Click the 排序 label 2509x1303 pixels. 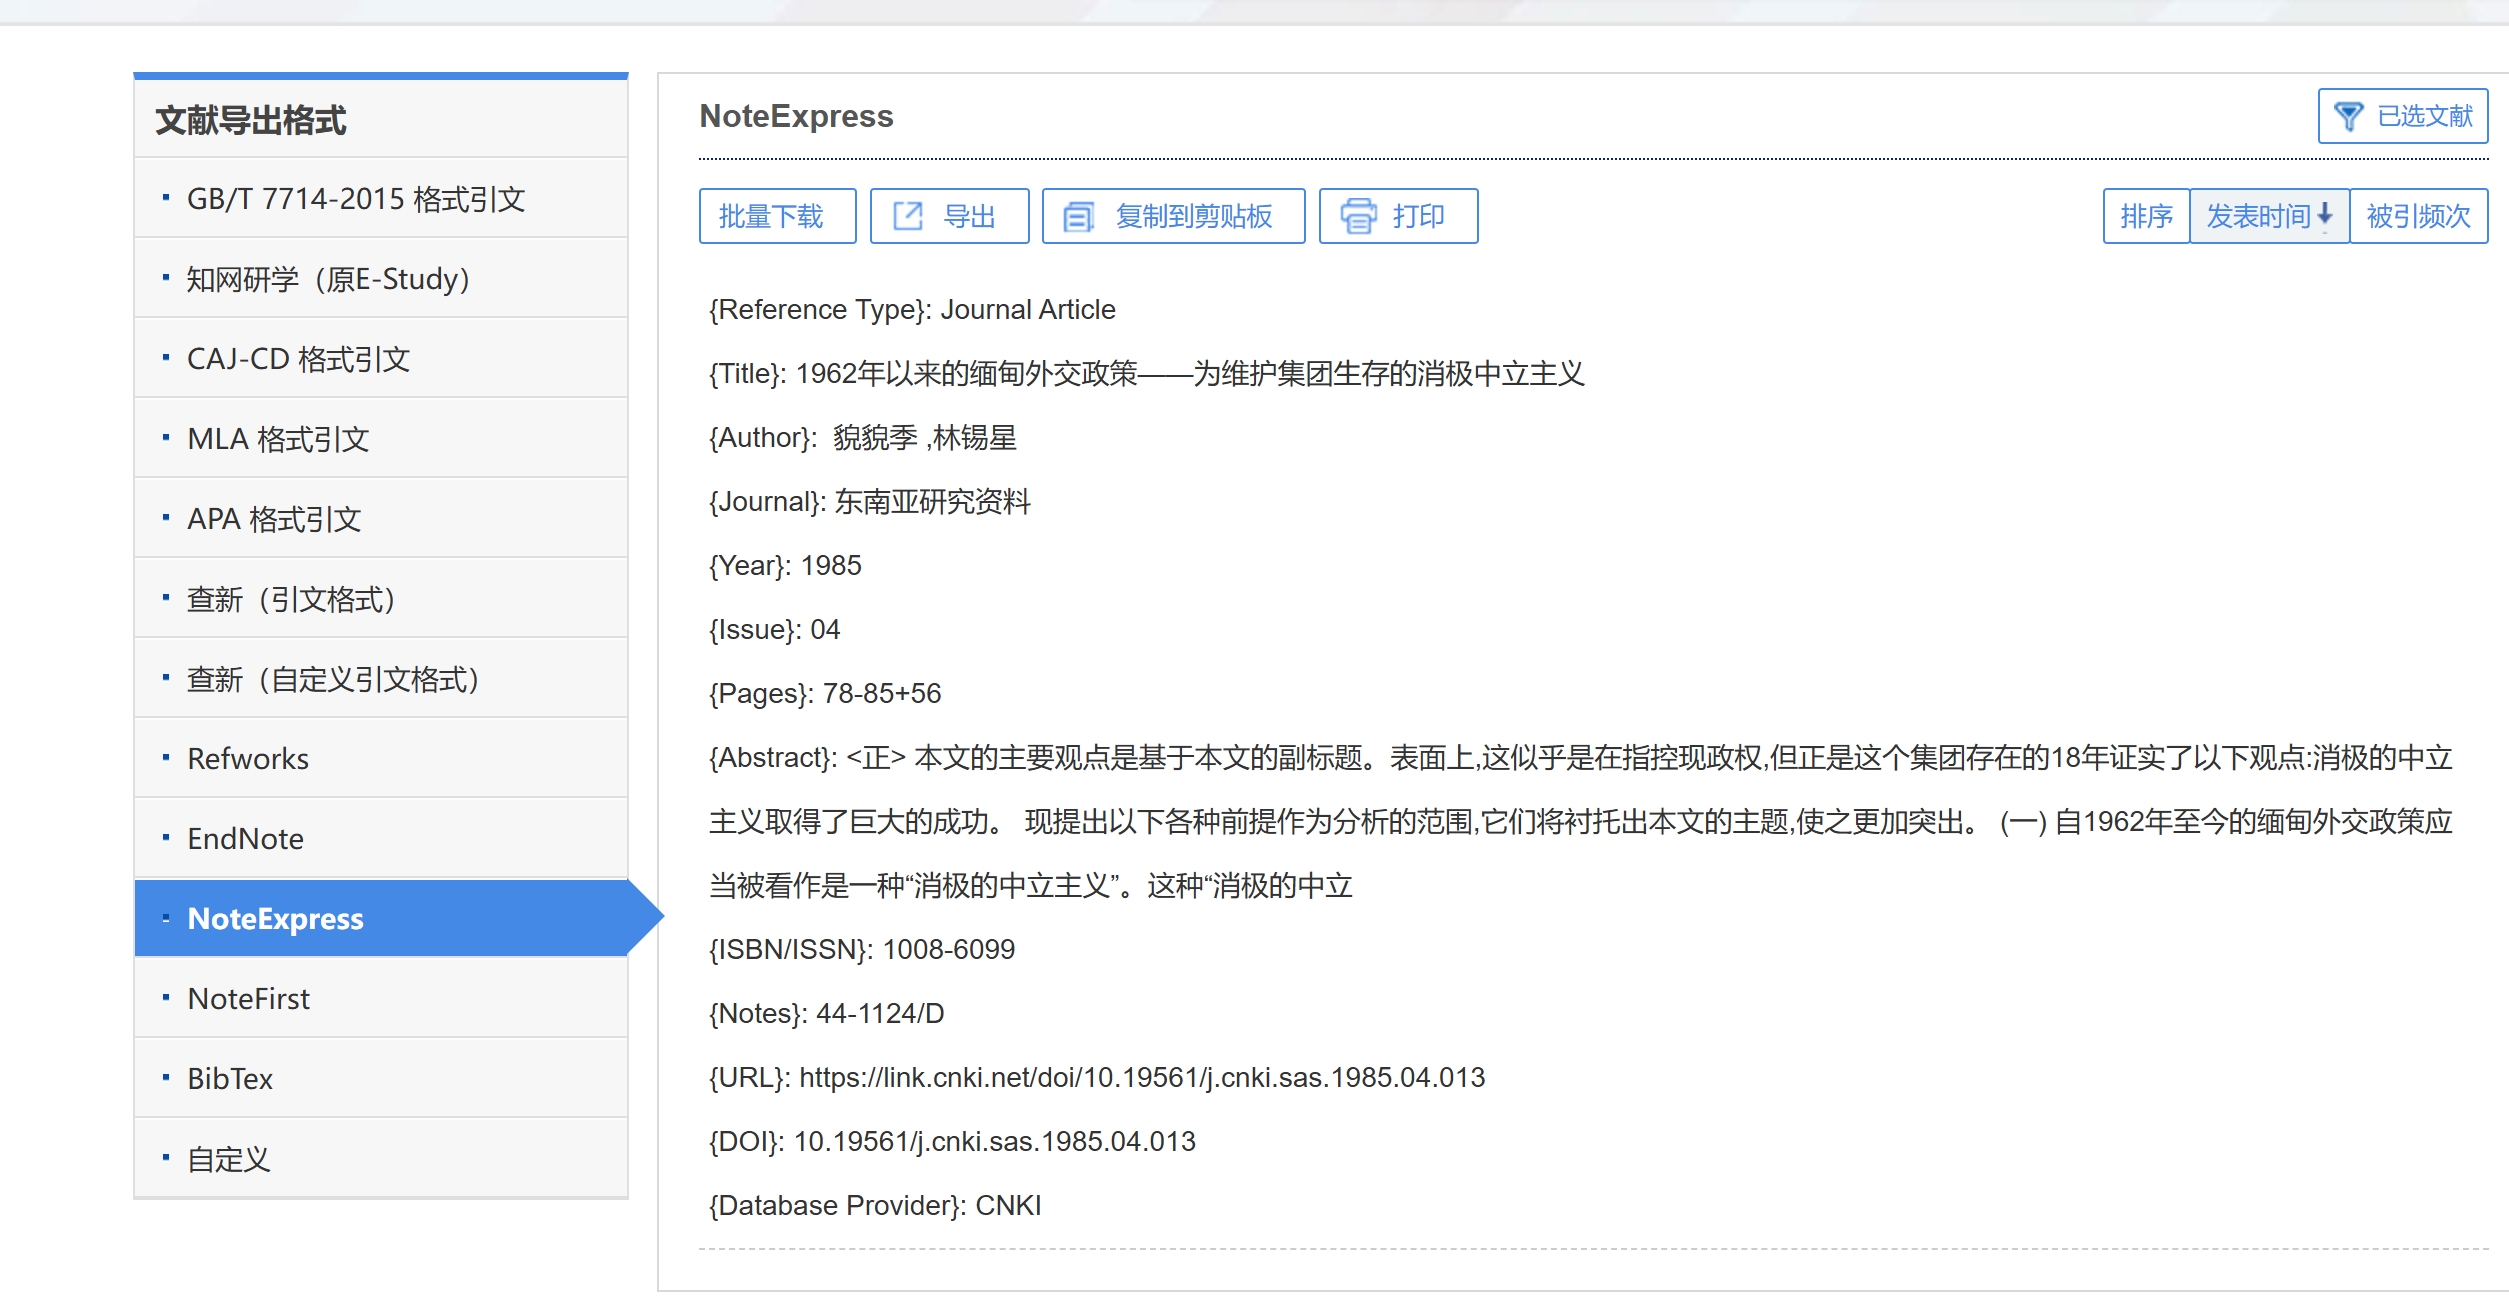pyautogui.click(x=2146, y=216)
